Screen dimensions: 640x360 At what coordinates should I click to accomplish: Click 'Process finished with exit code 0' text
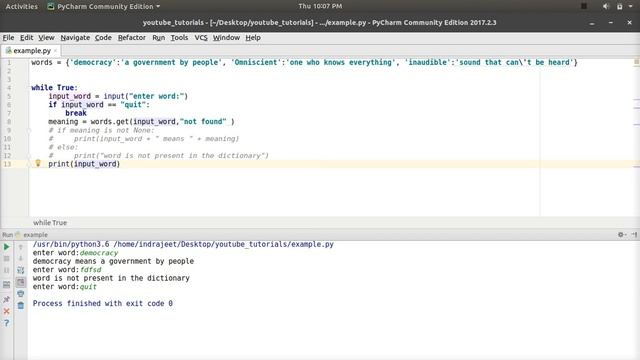point(102,303)
